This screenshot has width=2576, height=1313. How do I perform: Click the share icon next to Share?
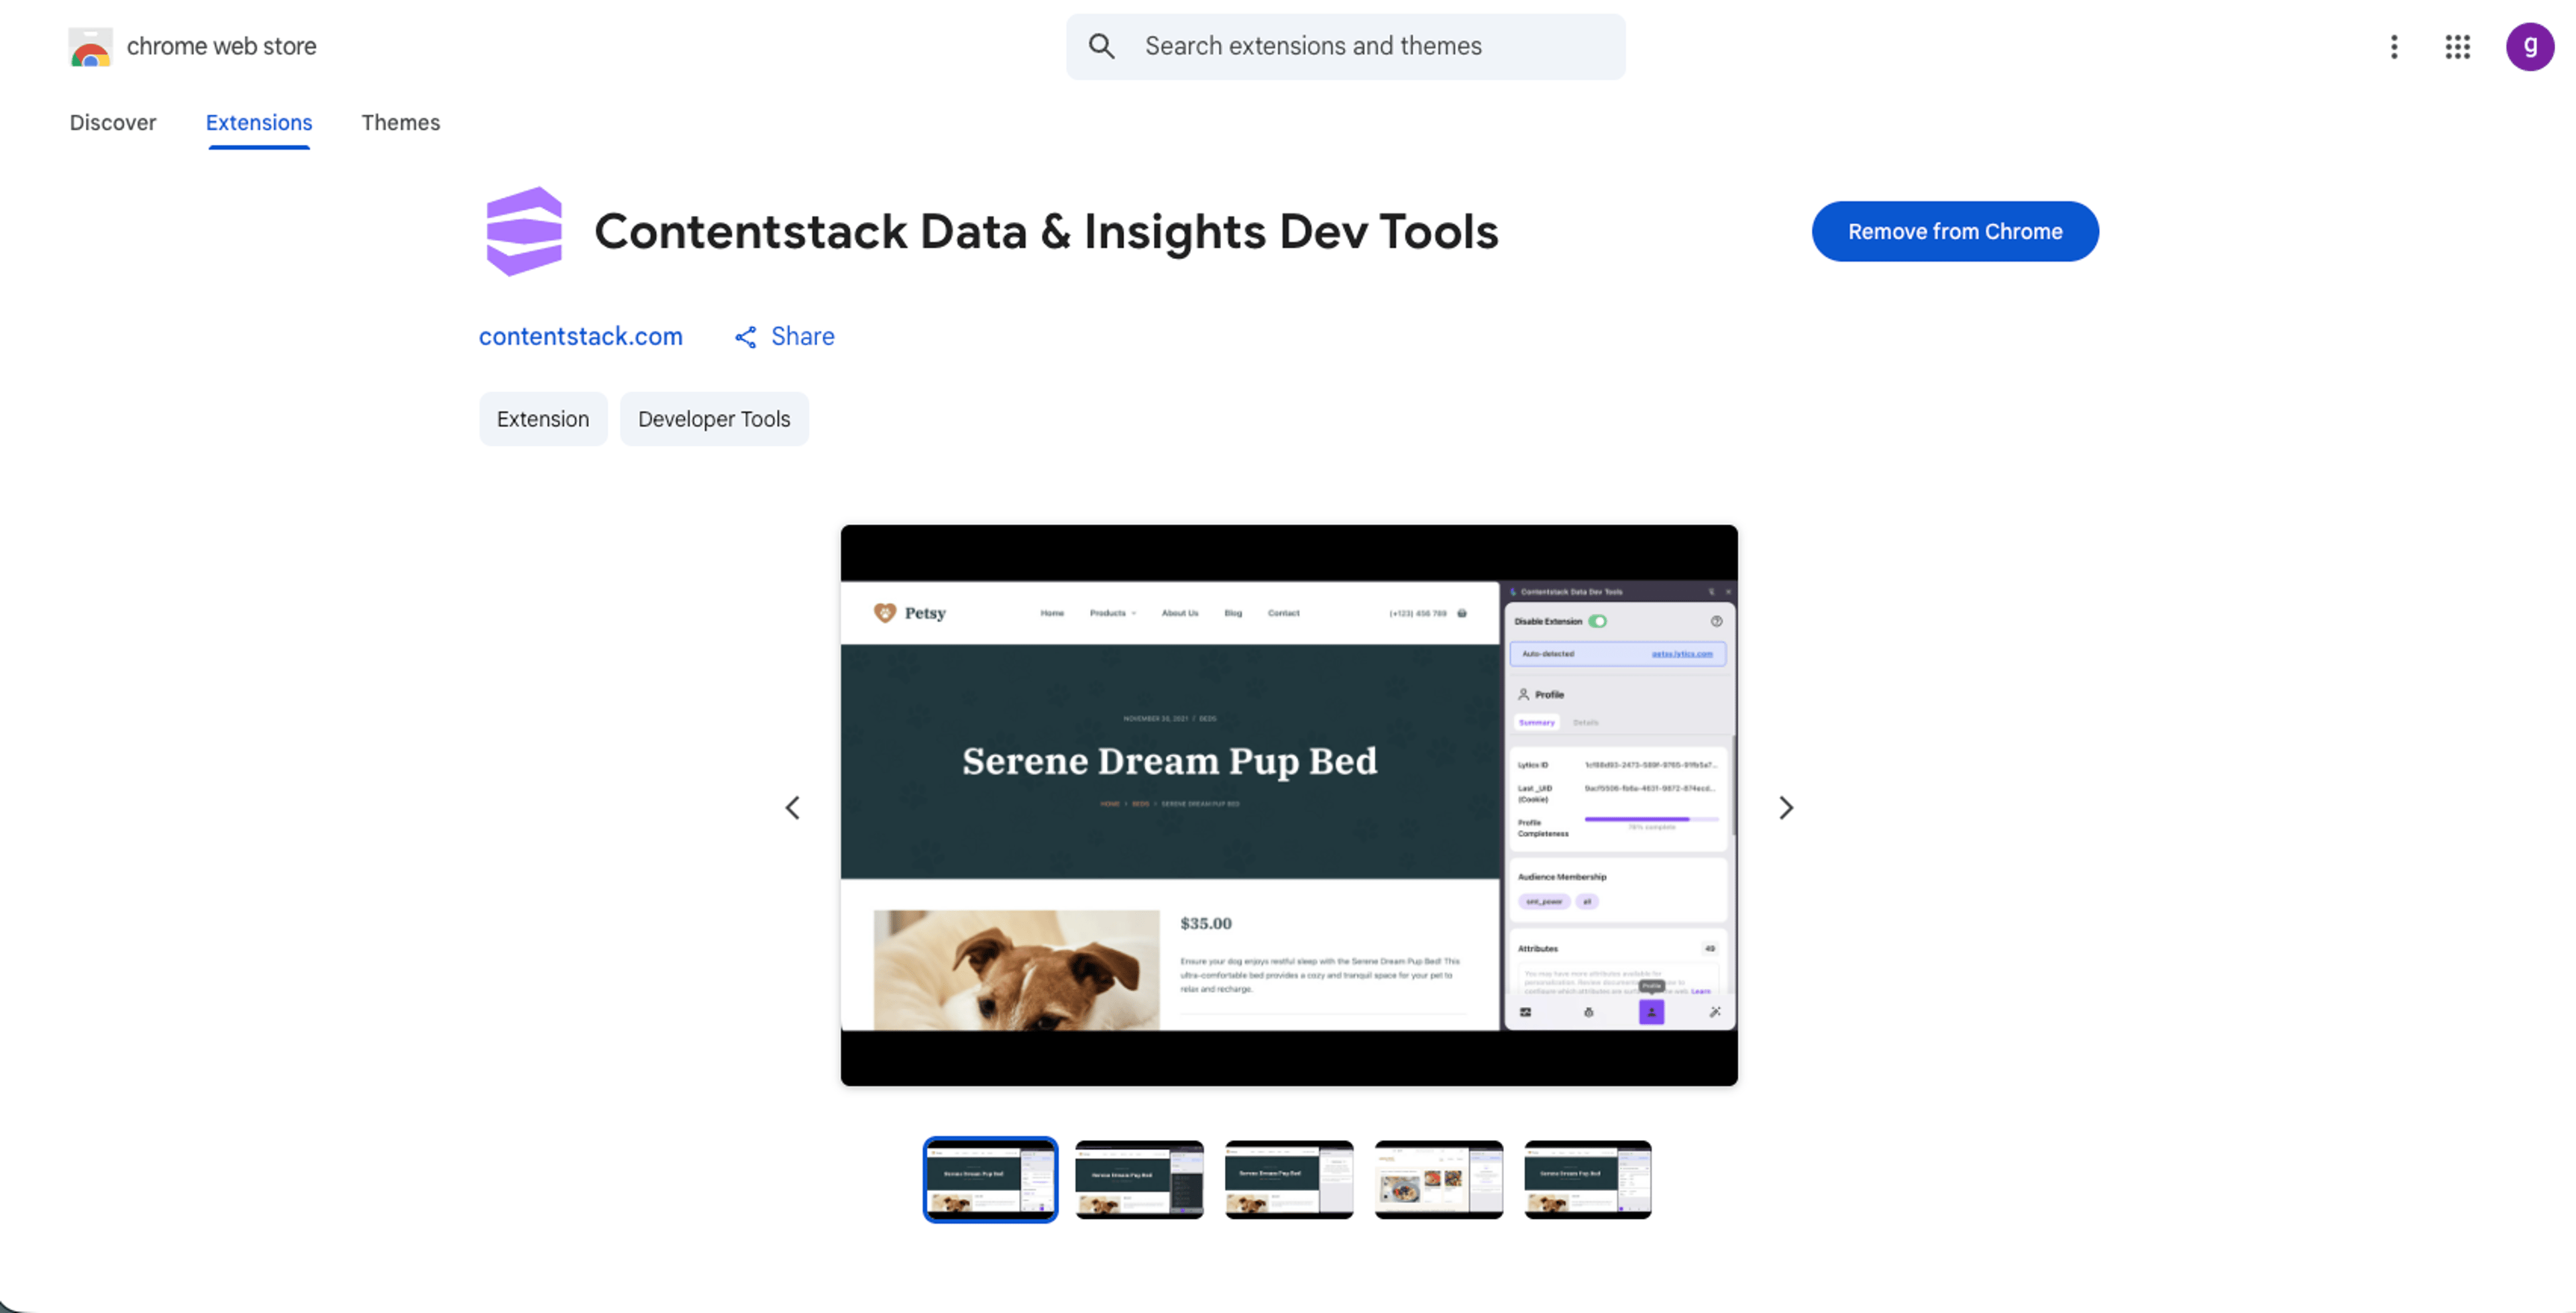(x=745, y=337)
